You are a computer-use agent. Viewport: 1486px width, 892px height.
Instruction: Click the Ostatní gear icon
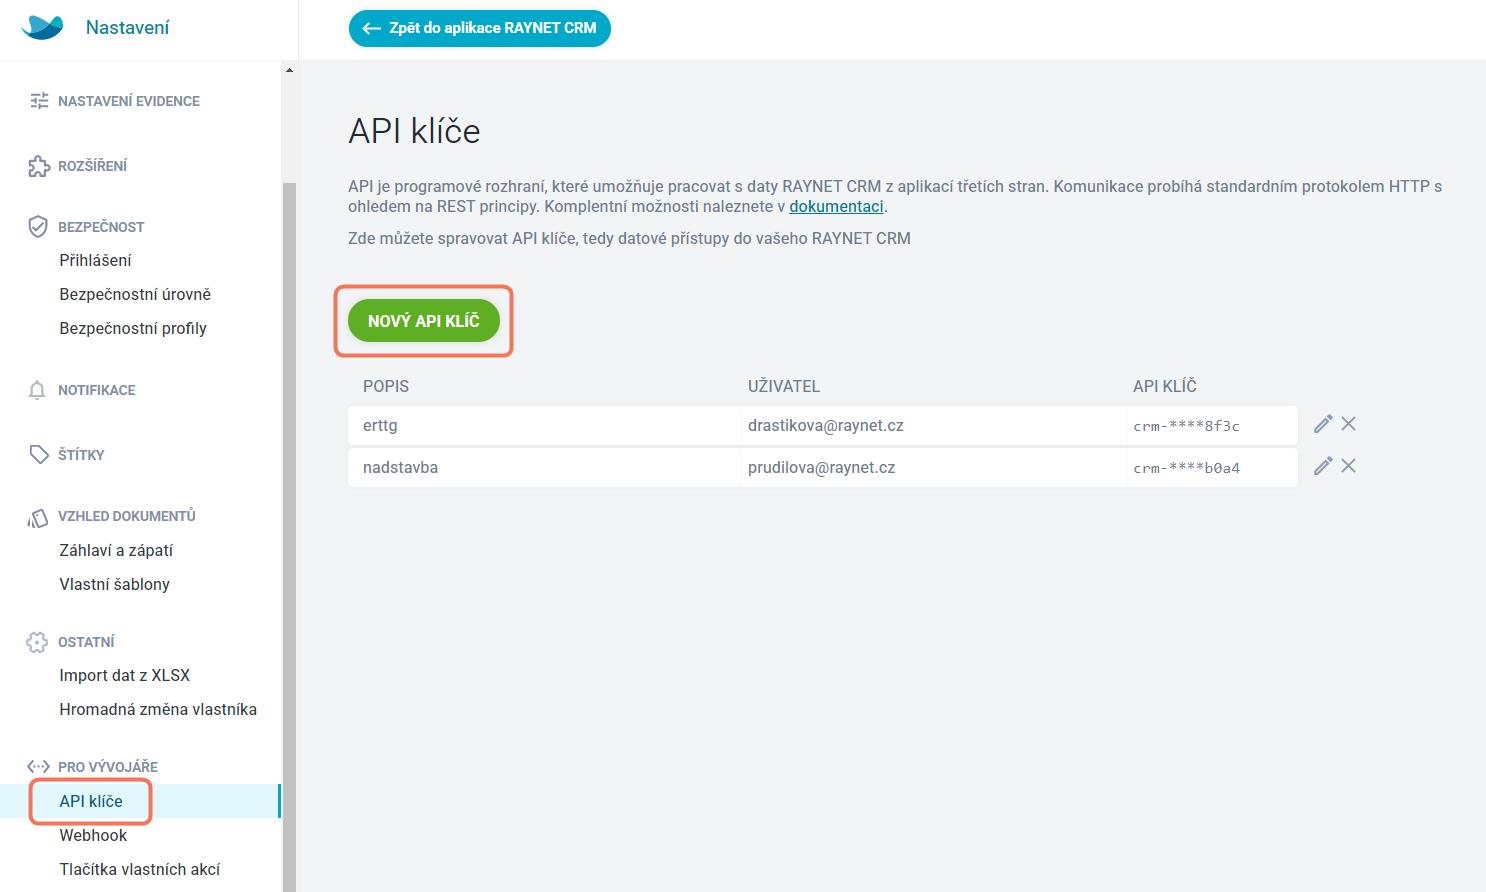pos(37,642)
